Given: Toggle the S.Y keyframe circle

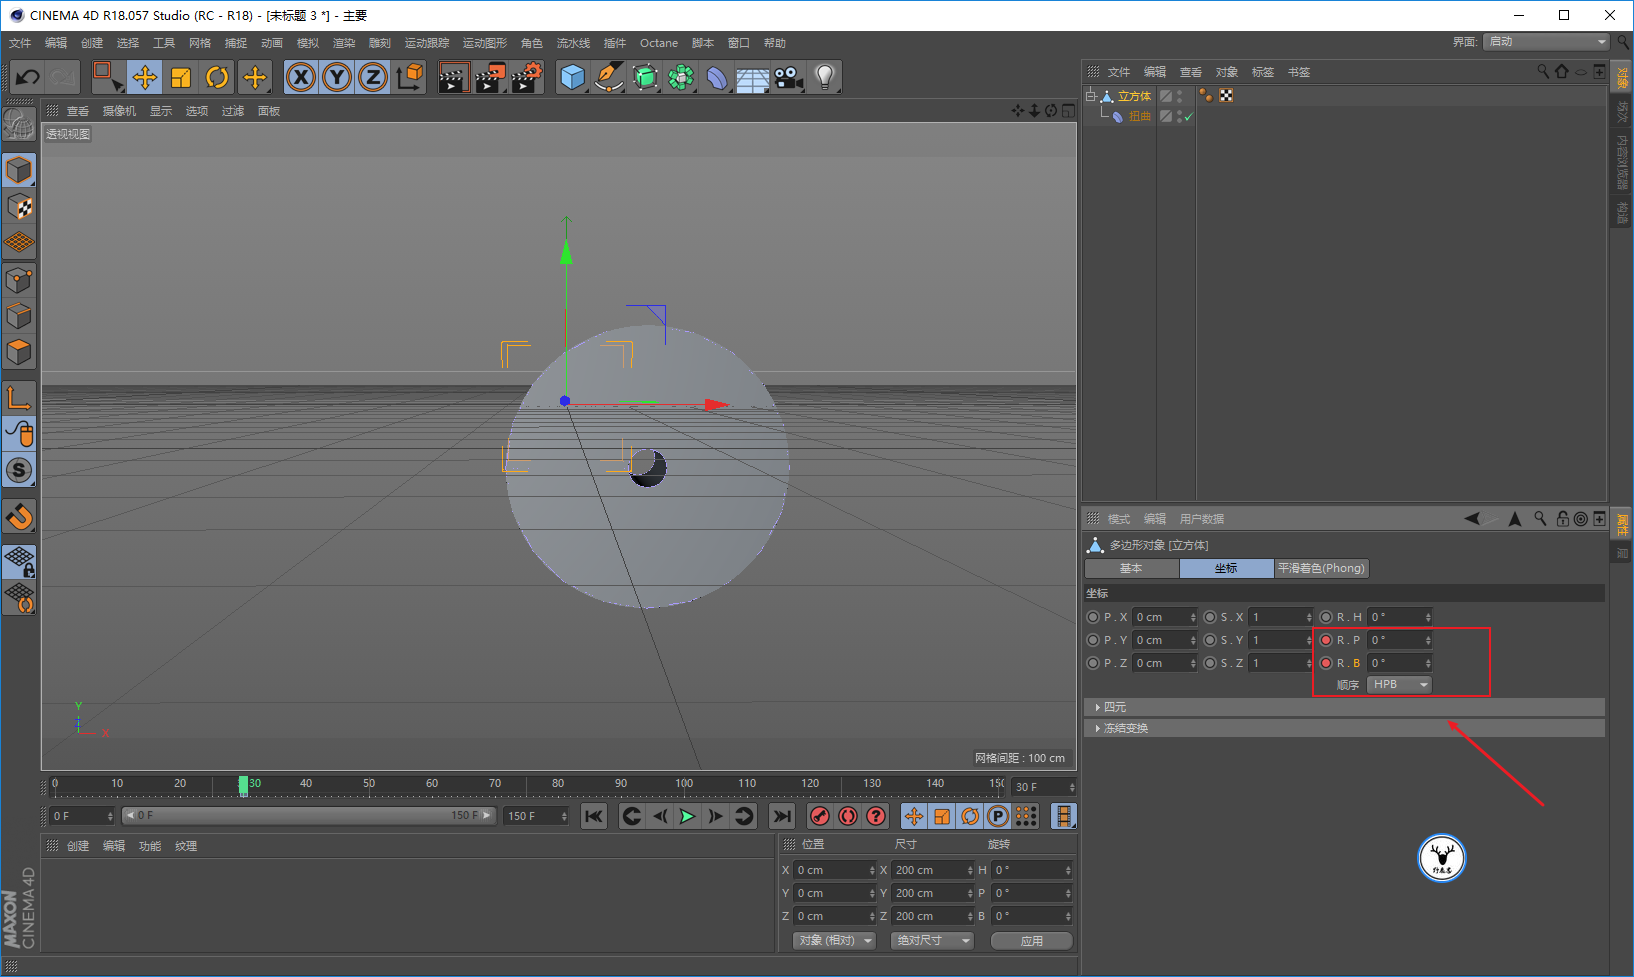Looking at the screenshot, I should point(1210,640).
